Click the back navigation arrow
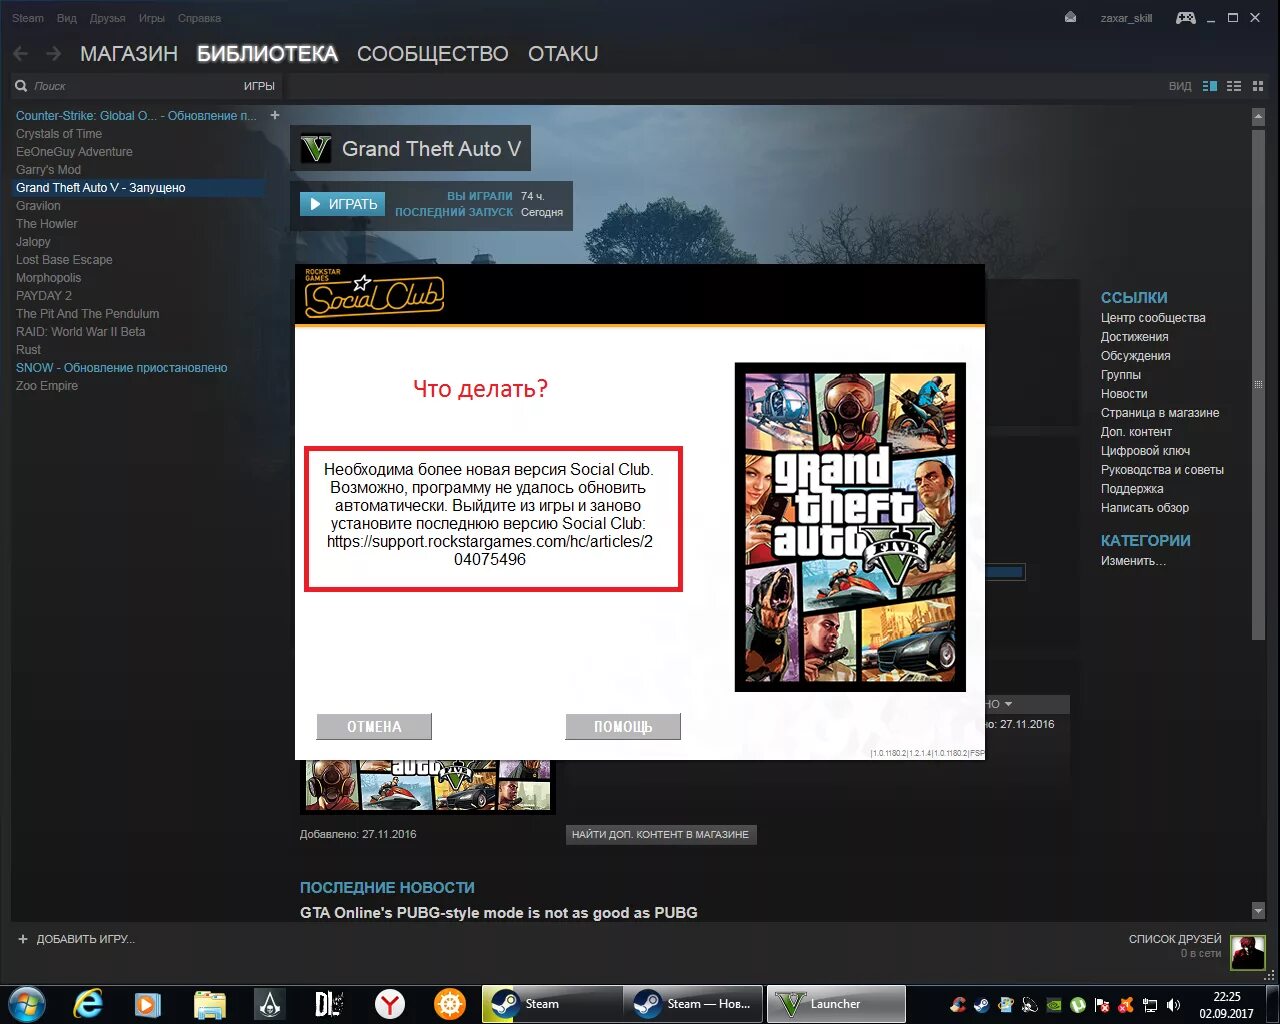 click(21, 53)
